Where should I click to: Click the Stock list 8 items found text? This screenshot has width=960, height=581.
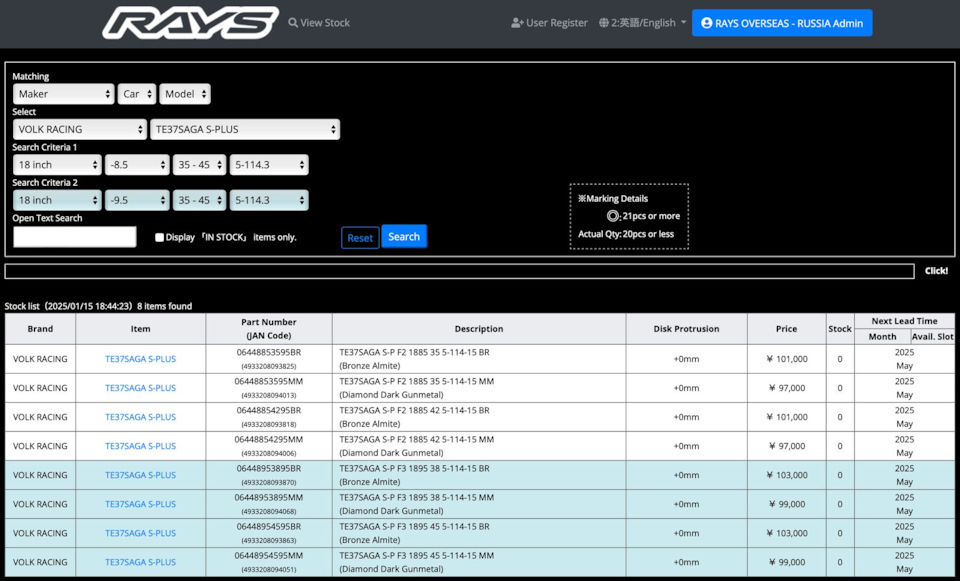(x=98, y=306)
